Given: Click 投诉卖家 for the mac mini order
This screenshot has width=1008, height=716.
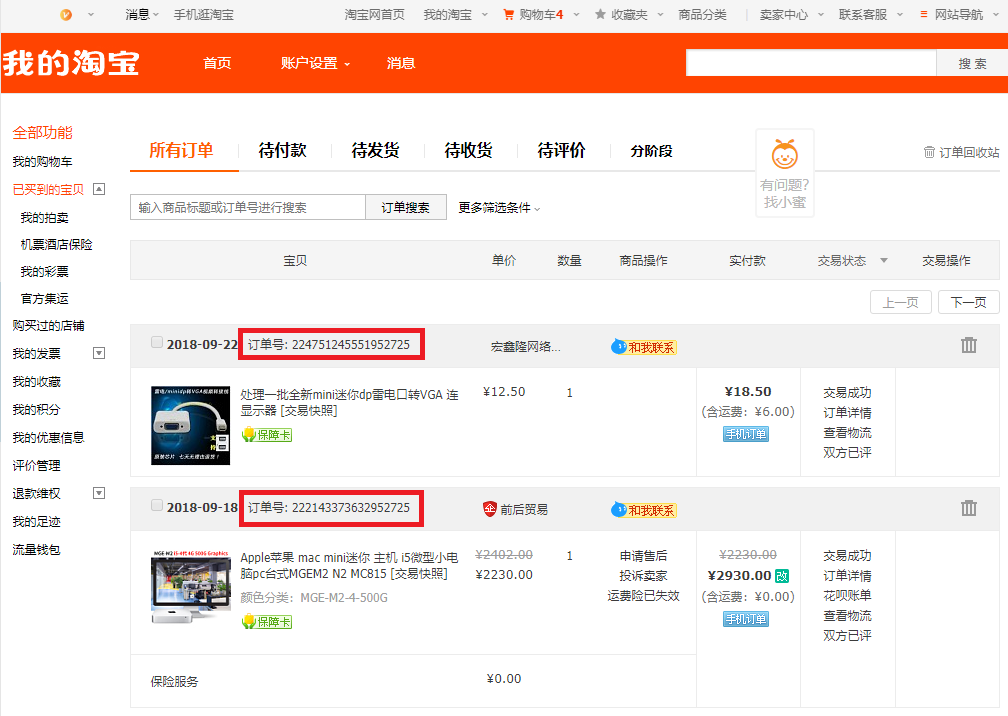Looking at the screenshot, I should tap(644, 575).
